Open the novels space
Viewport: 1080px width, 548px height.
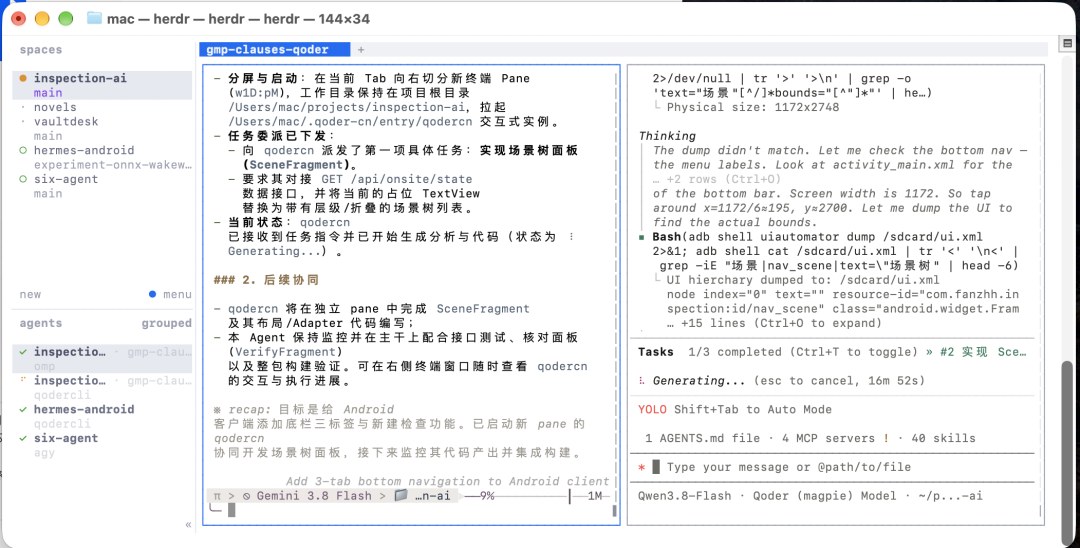tap(55, 107)
